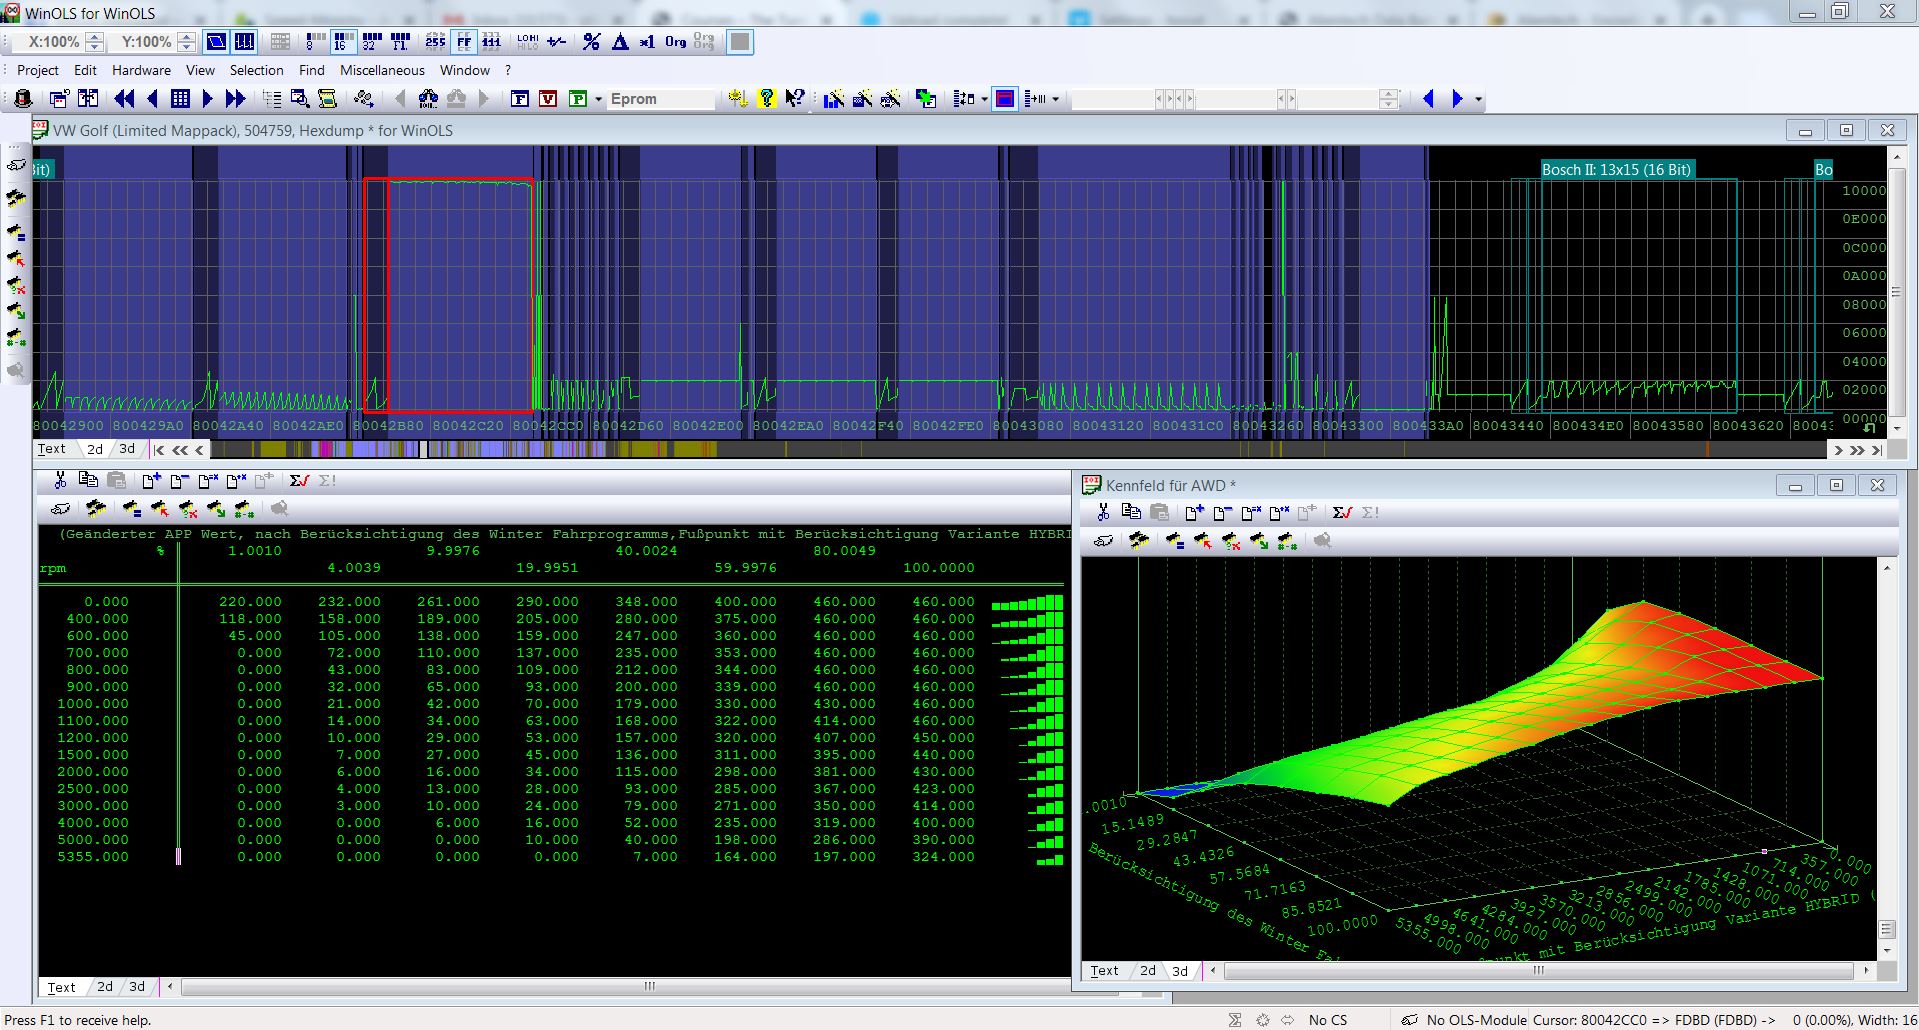Click hexdump jump-to-start navigation button

point(159,450)
